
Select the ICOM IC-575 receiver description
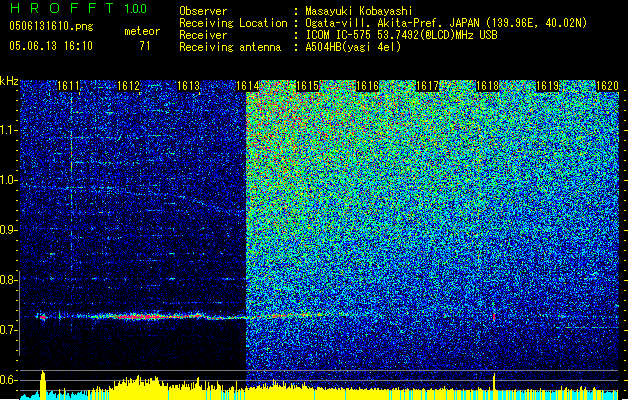(402, 35)
